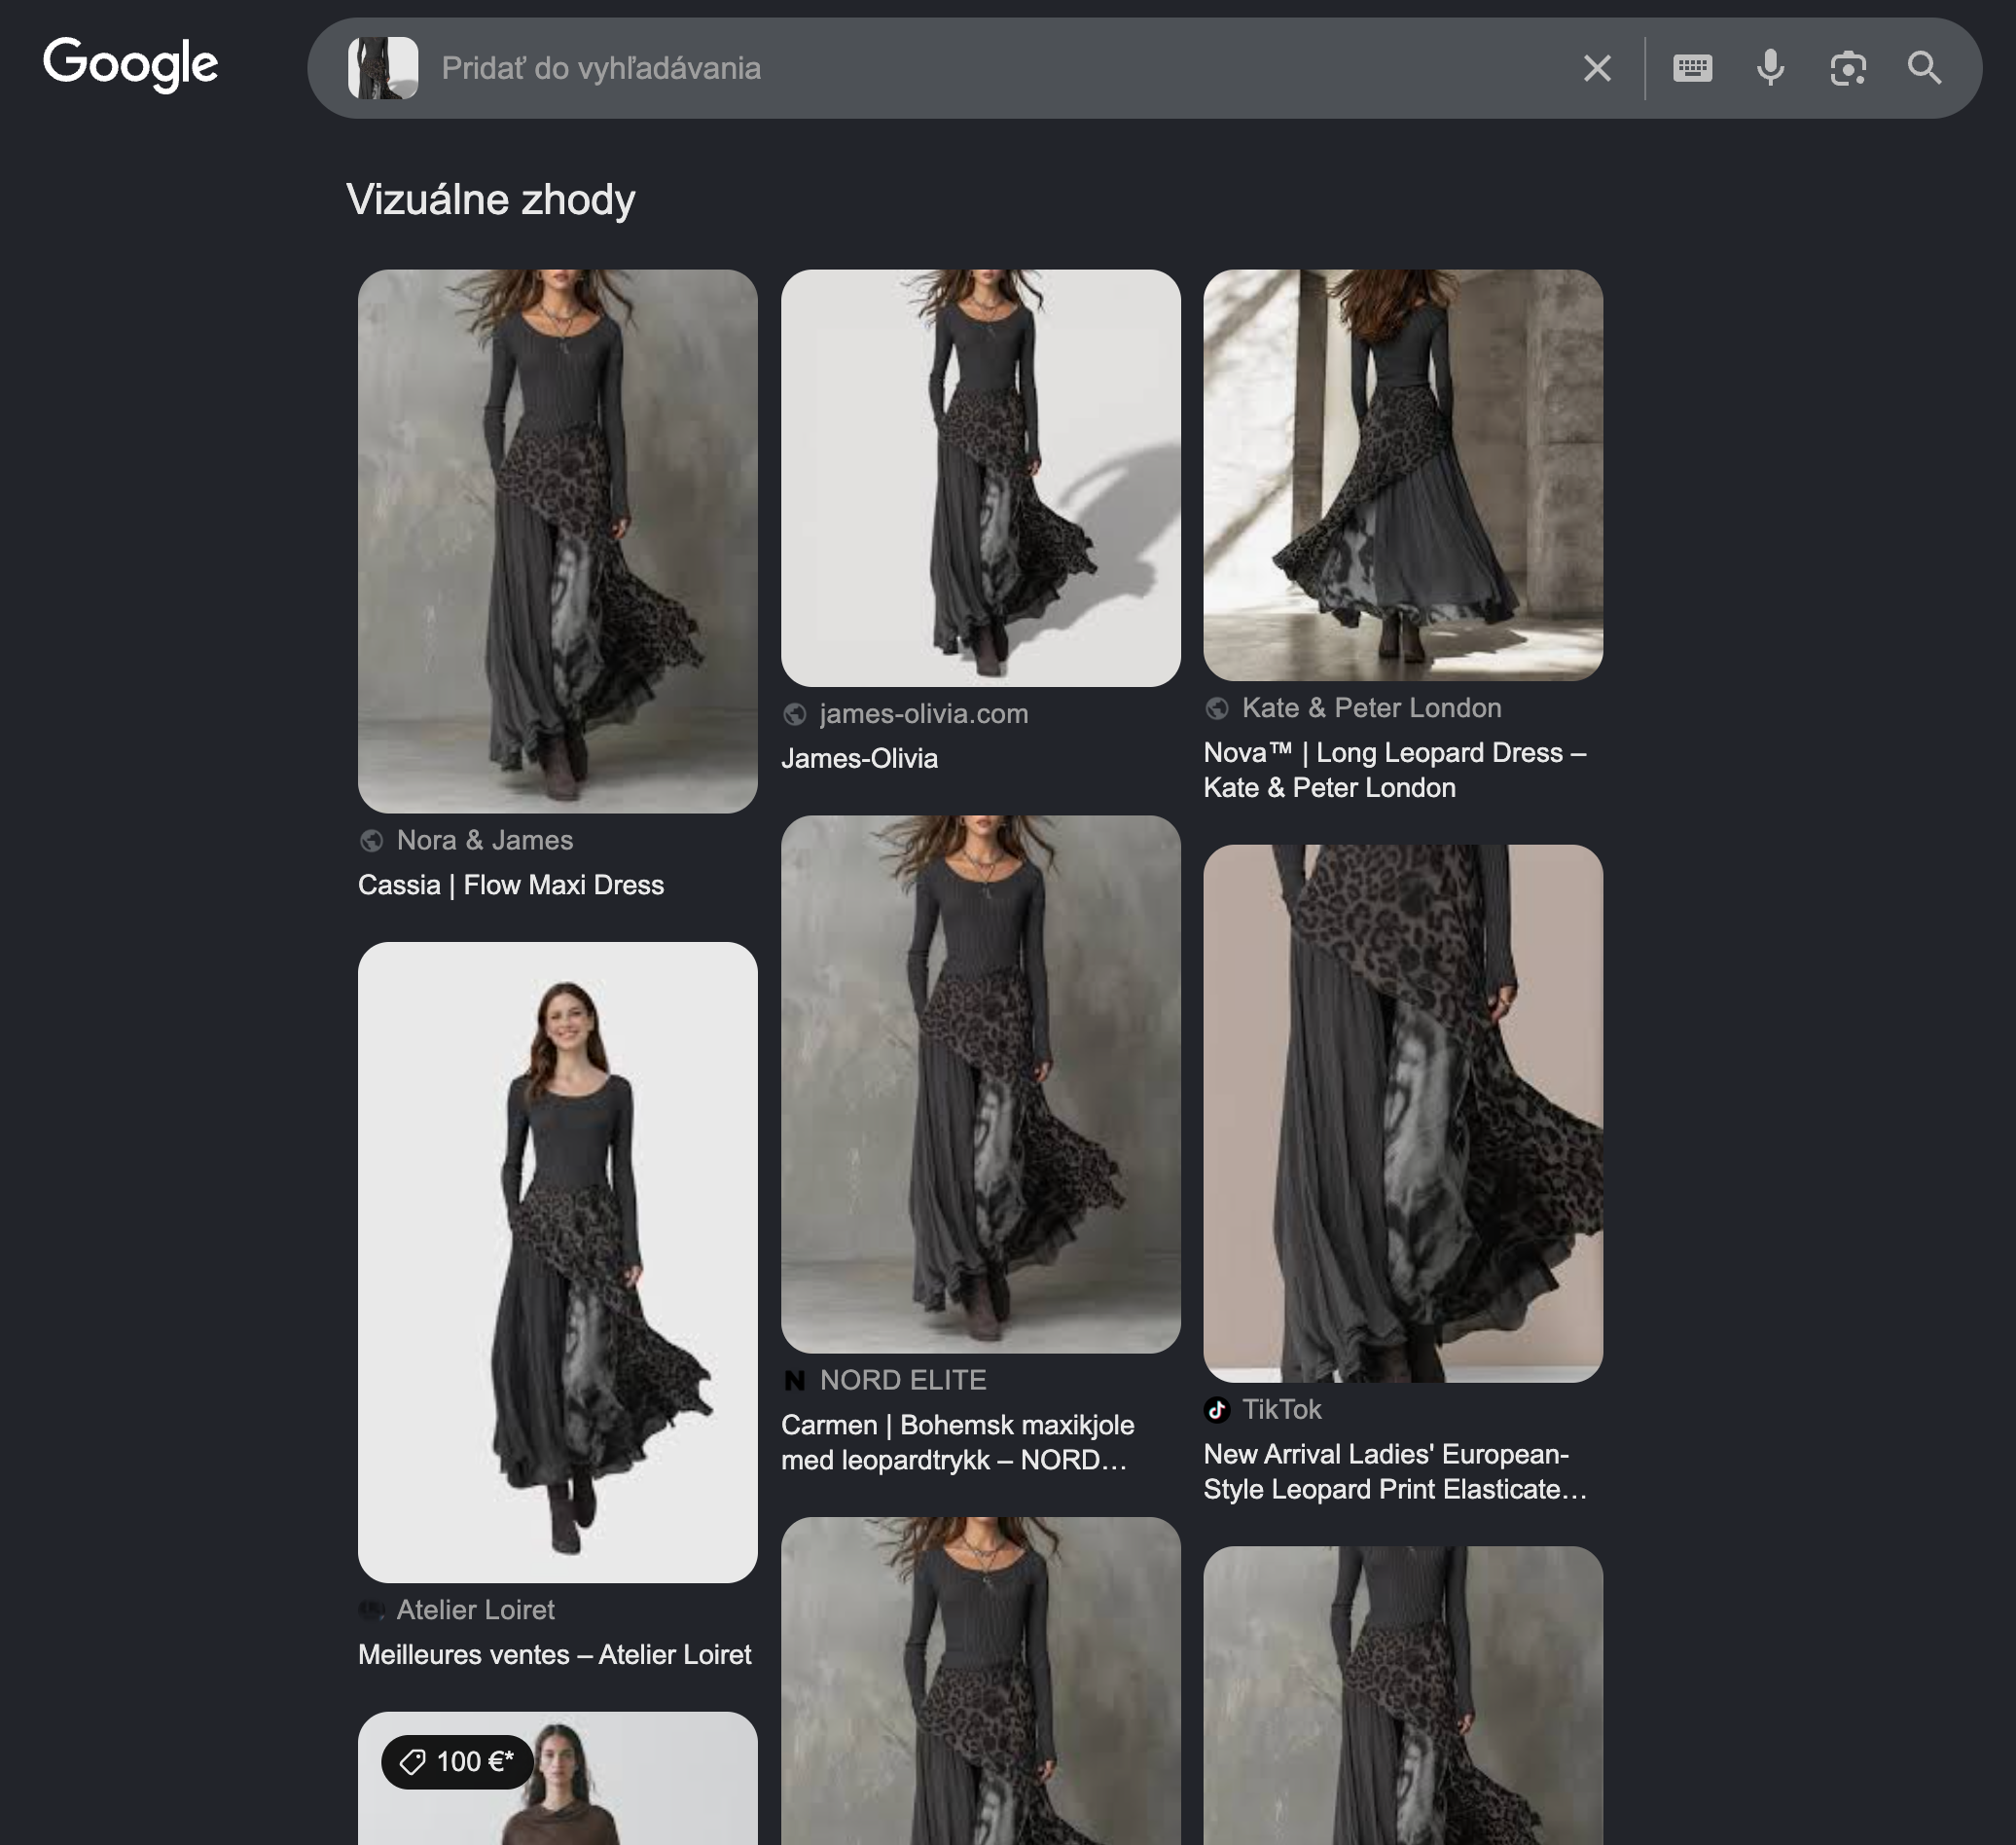
Task: Open Google Lens image search icon
Action: tap(1847, 68)
